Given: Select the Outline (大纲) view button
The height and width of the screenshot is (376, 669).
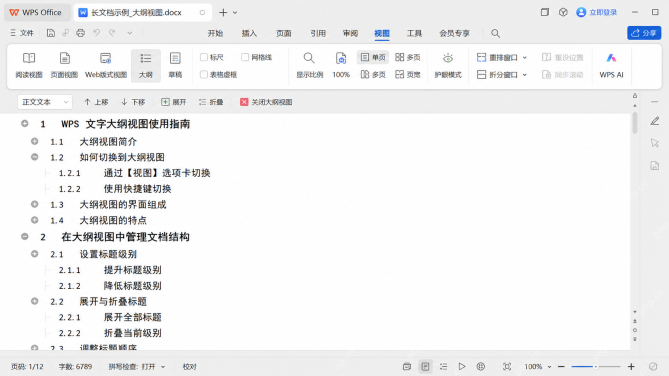Looking at the screenshot, I should point(145,65).
